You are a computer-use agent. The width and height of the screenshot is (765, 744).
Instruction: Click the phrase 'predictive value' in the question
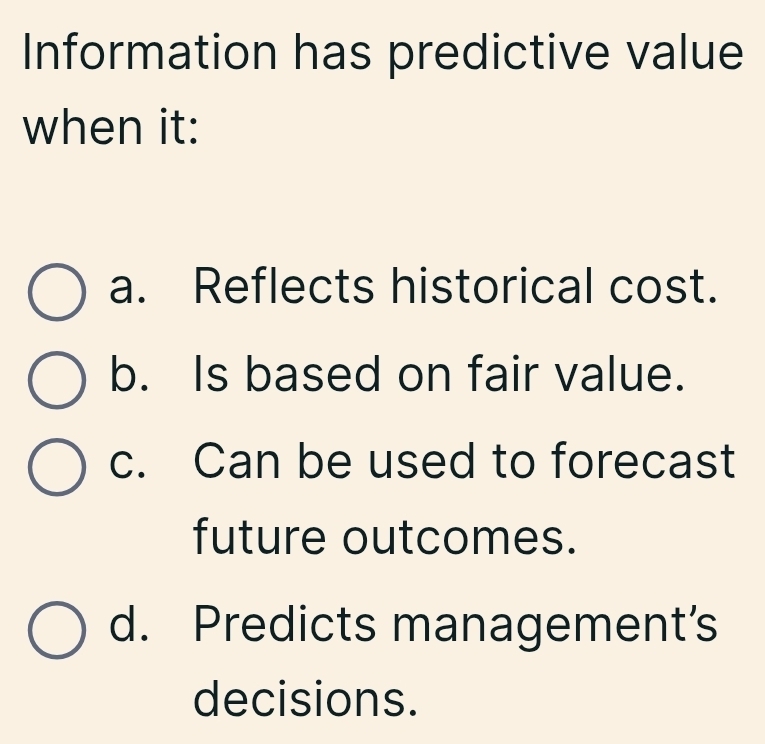(565, 52)
